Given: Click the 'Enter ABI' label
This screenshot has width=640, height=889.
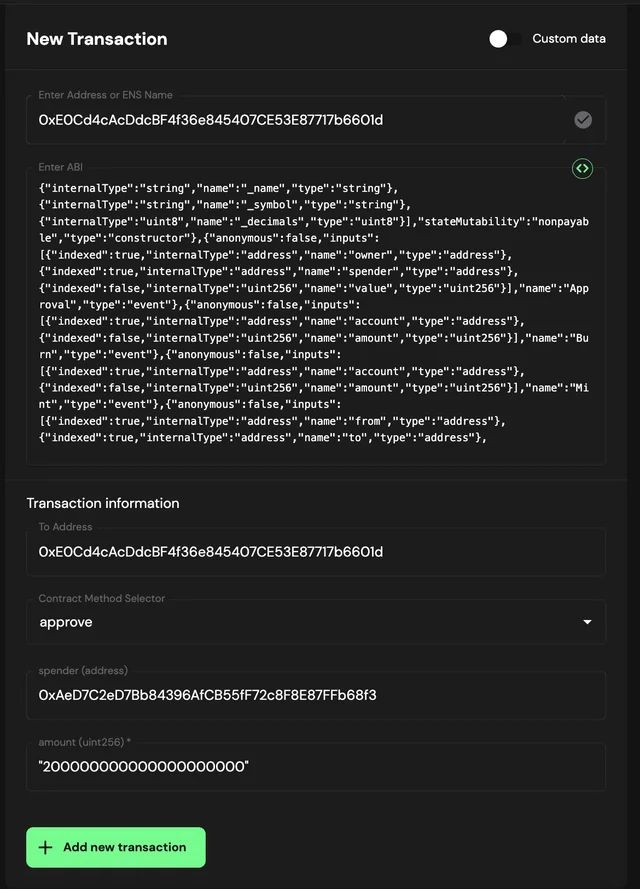Looking at the screenshot, I should 61,167.
